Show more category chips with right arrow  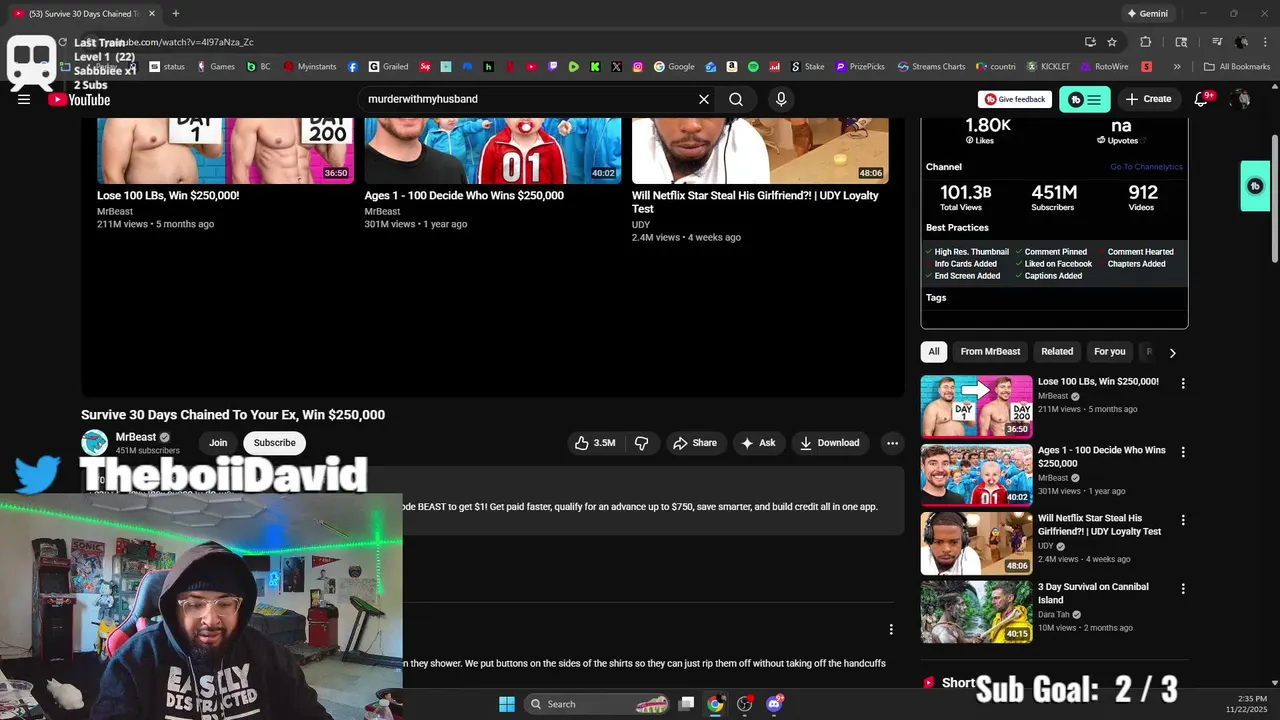1172,352
